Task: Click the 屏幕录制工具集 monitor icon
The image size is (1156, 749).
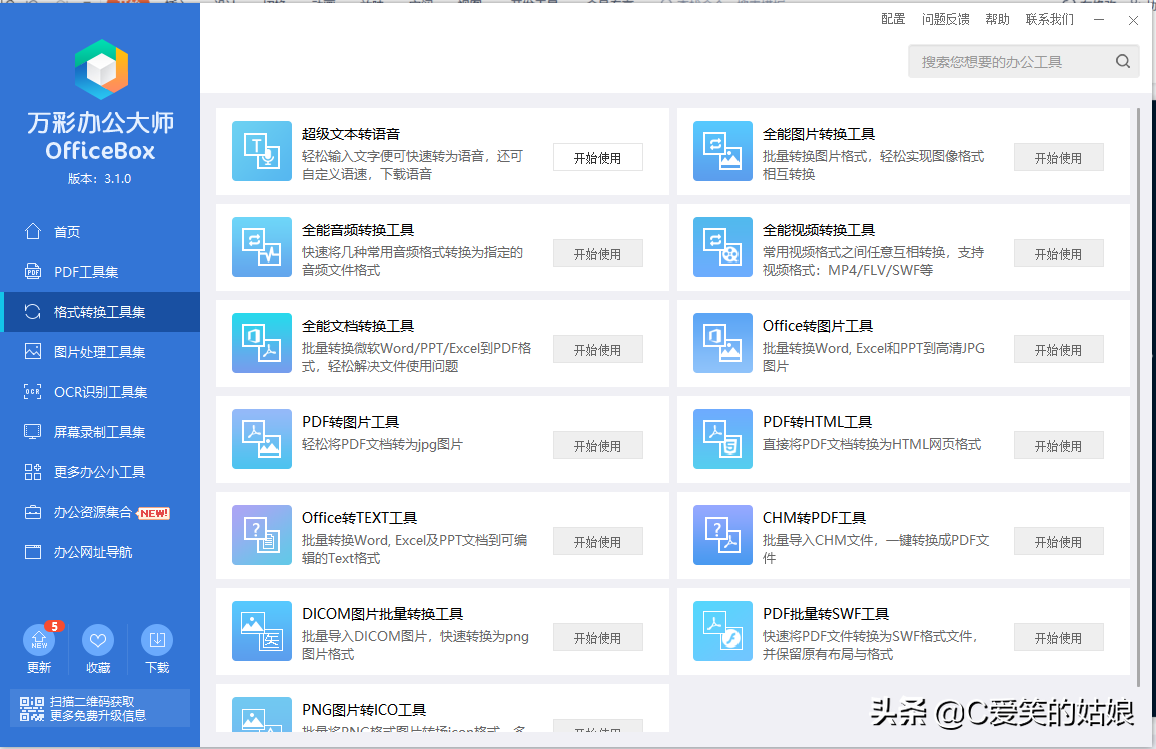Action: (x=33, y=432)
